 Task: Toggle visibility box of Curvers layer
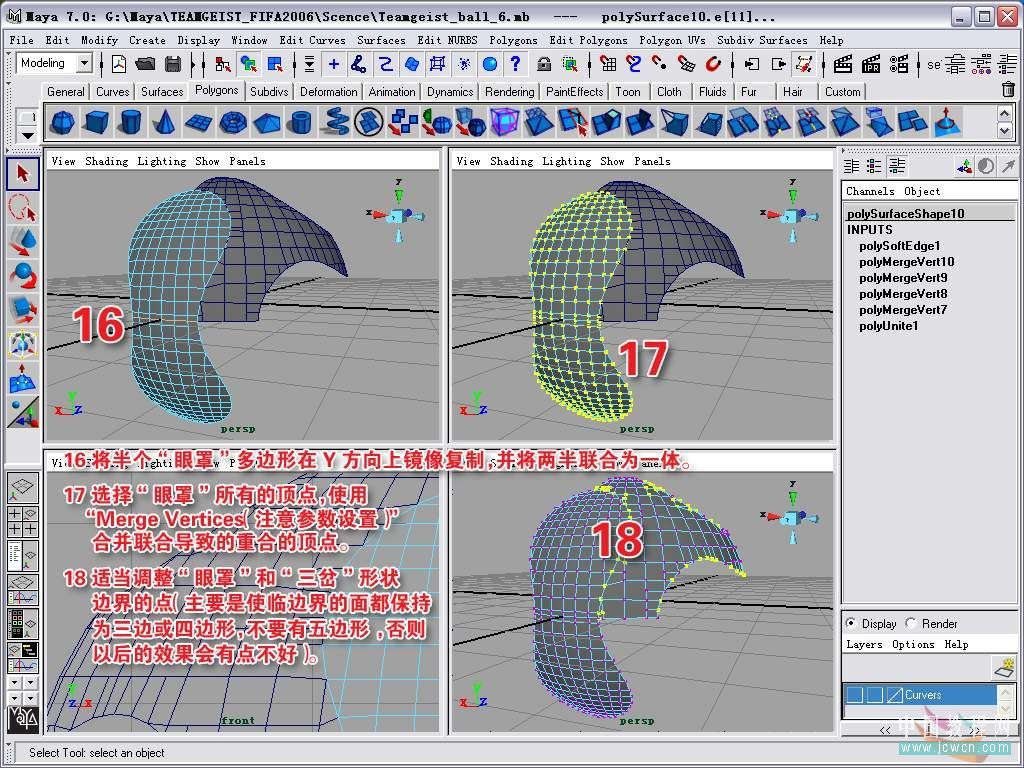point(854,695)
